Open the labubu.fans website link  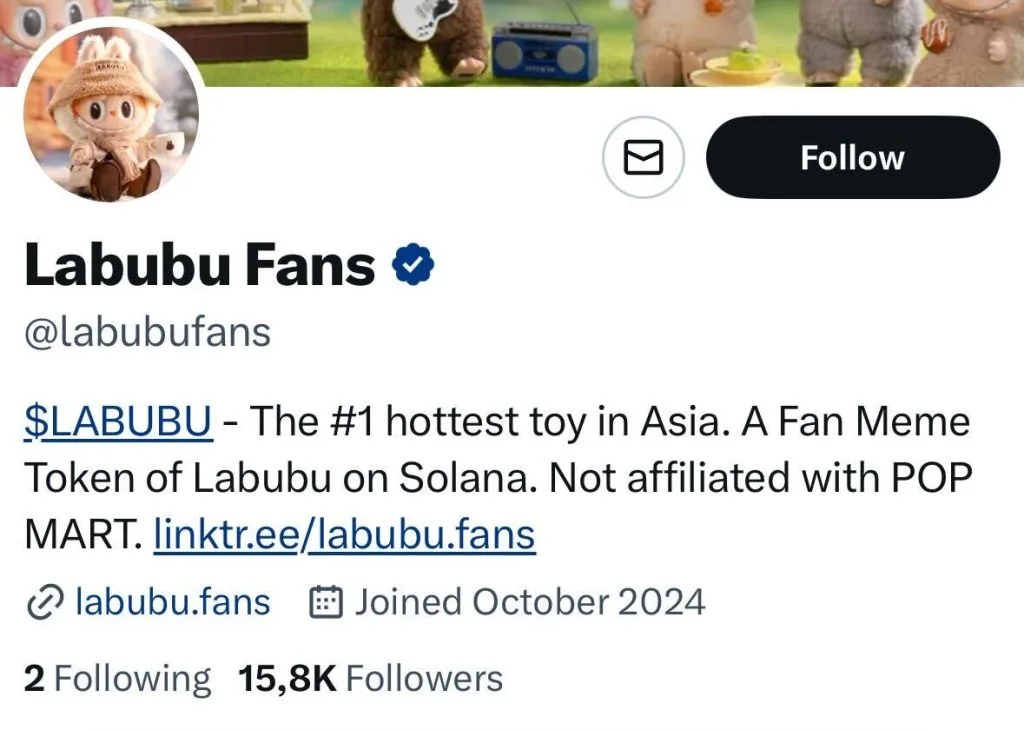170,602
